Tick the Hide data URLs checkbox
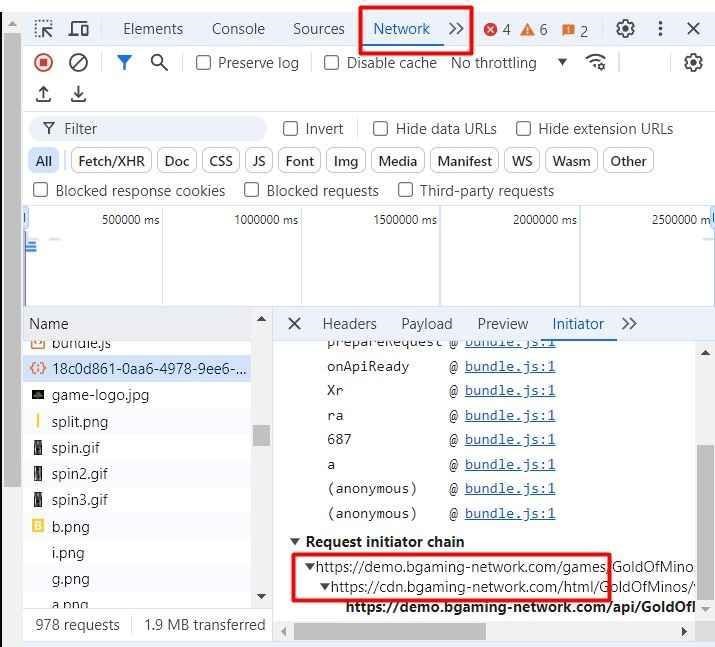Screen dimensions: 715x647 click(x=381, y=129)
